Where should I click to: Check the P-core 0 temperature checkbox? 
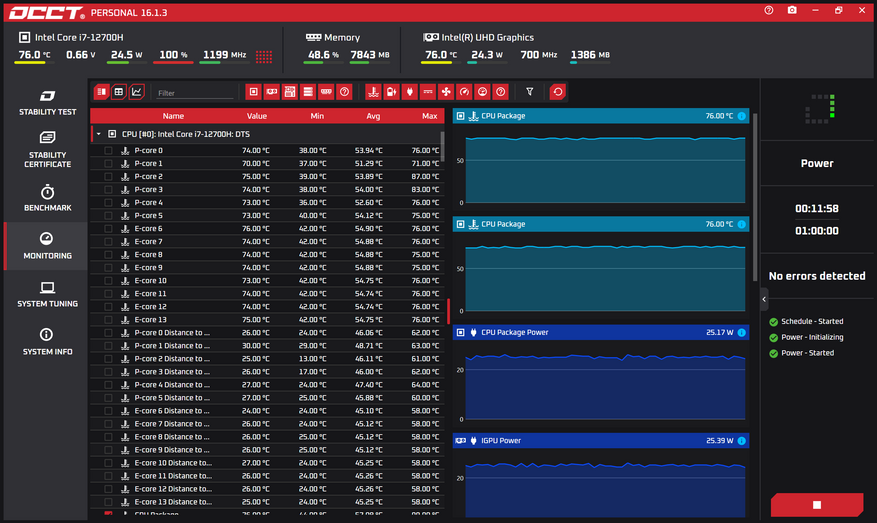point(108,151)
